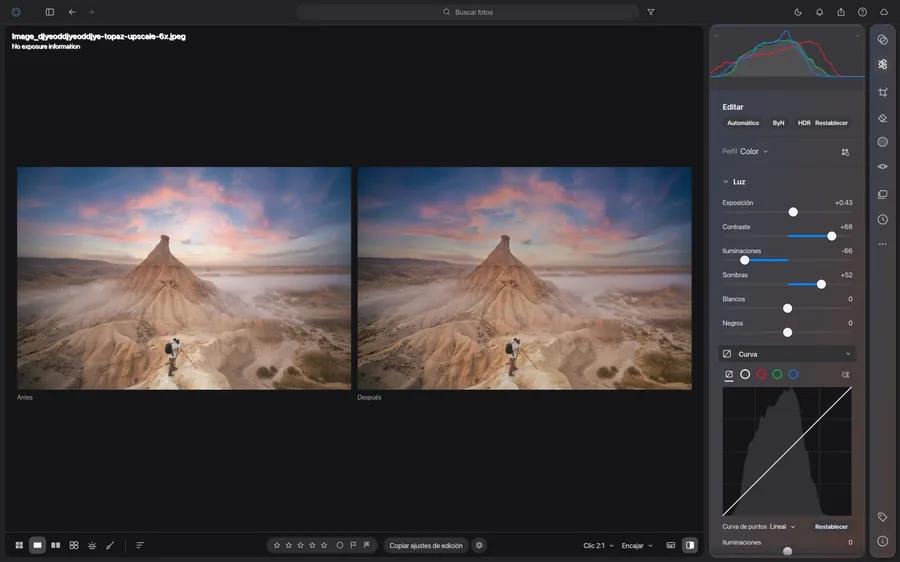
Task: Open the Versions stacked squares icon
Action: tap(883, 195)
